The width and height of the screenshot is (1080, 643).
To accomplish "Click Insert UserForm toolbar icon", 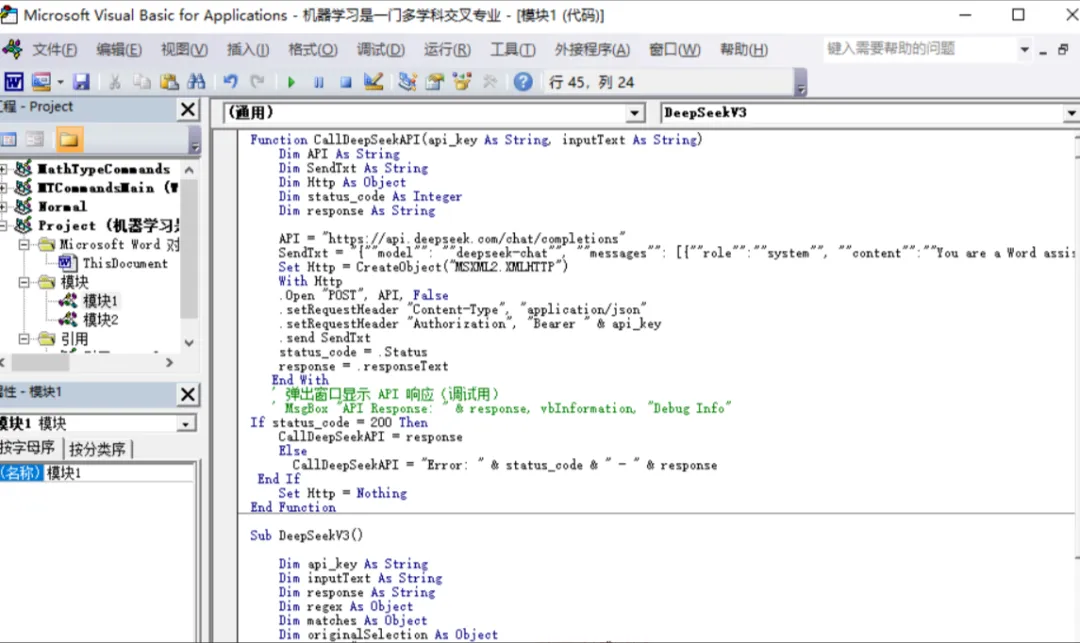I will click(41, 82).
